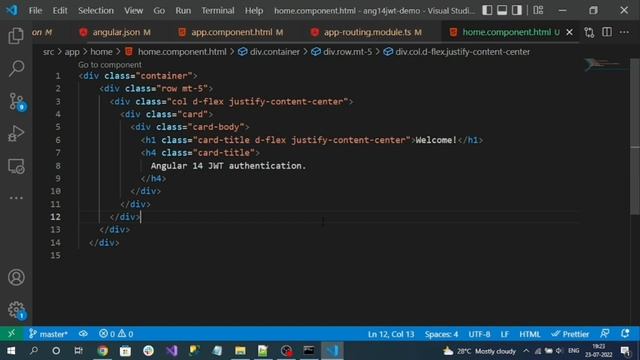The width and height of the screenshot is (640, 360).
Task: Expand the home.component.html breadcrumb
Action: [x=176, y=52]
